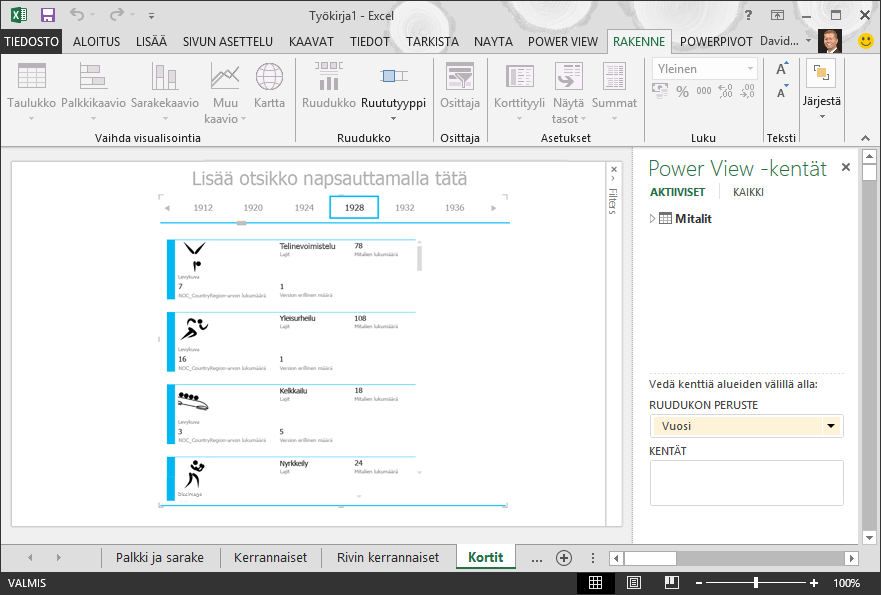Apply thousands separator 000 format
Viewport: 881px width, 595px height.
[x=703, y=91]
